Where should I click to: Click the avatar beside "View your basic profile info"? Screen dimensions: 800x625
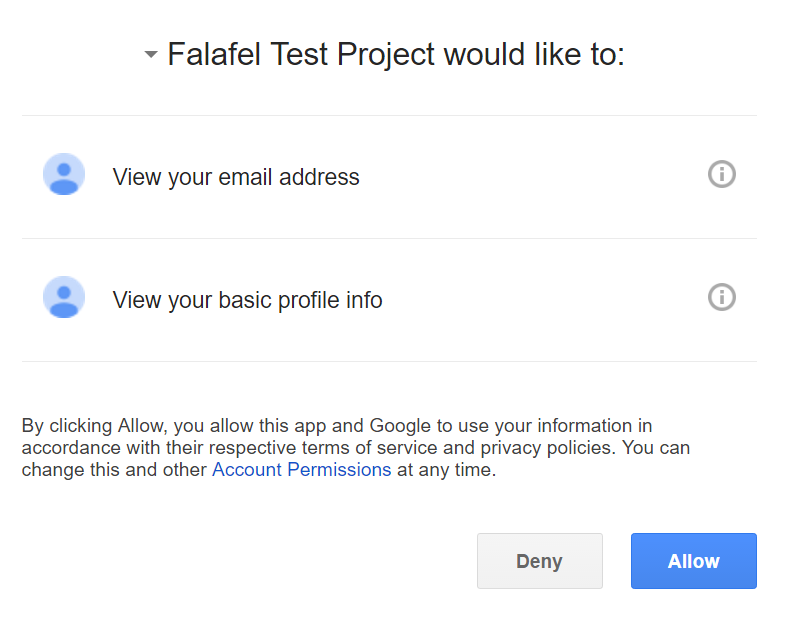click(64, 297)
